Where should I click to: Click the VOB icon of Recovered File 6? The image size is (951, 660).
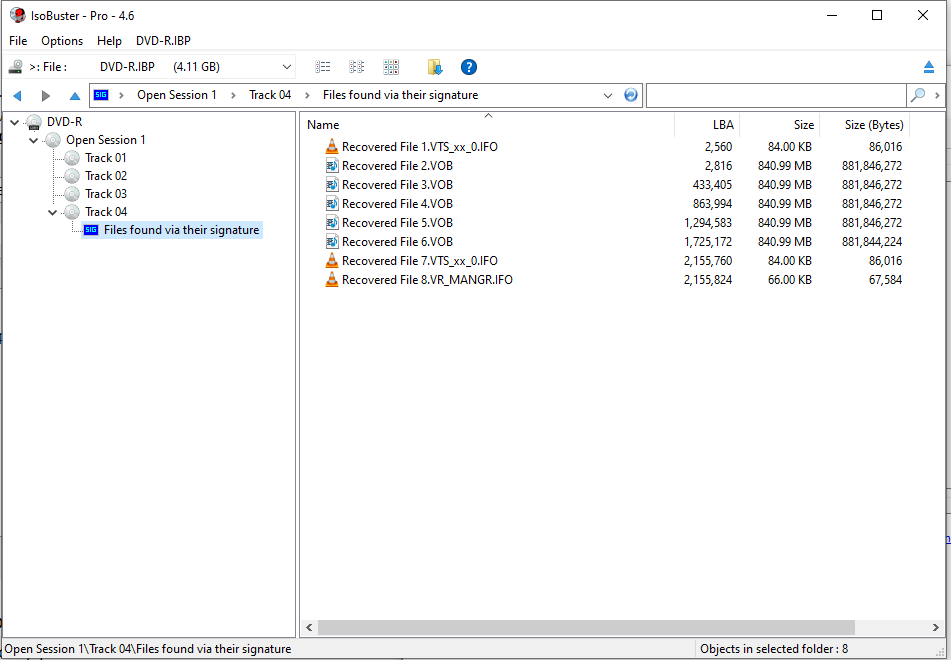tap(332, 241)
